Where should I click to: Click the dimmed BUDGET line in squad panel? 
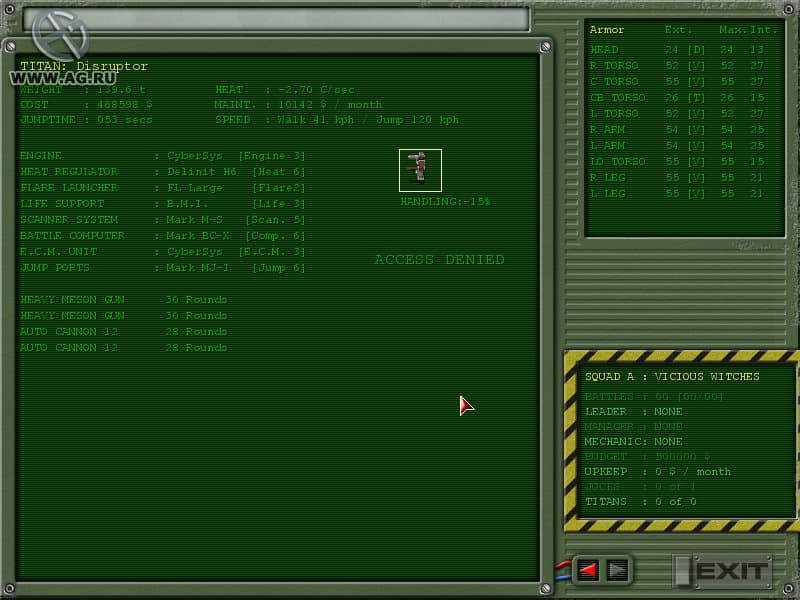pos(647,457)
